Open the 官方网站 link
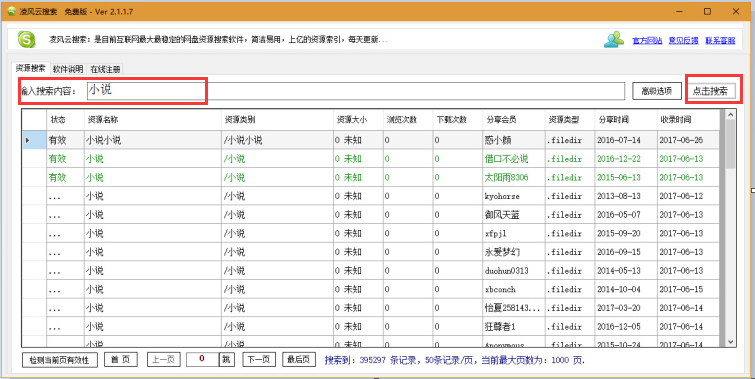The width and height of the screenshot is (755, 379). pos(647,40)
